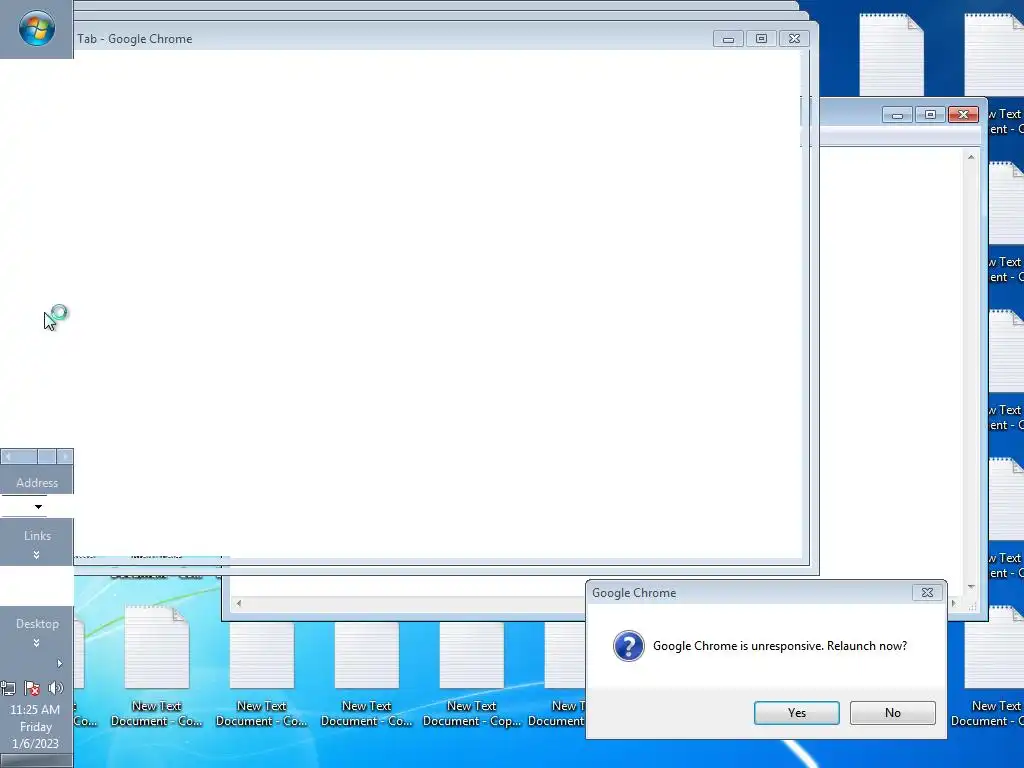Select the 'Document - Cop...' desktop file

coord(472,676)
